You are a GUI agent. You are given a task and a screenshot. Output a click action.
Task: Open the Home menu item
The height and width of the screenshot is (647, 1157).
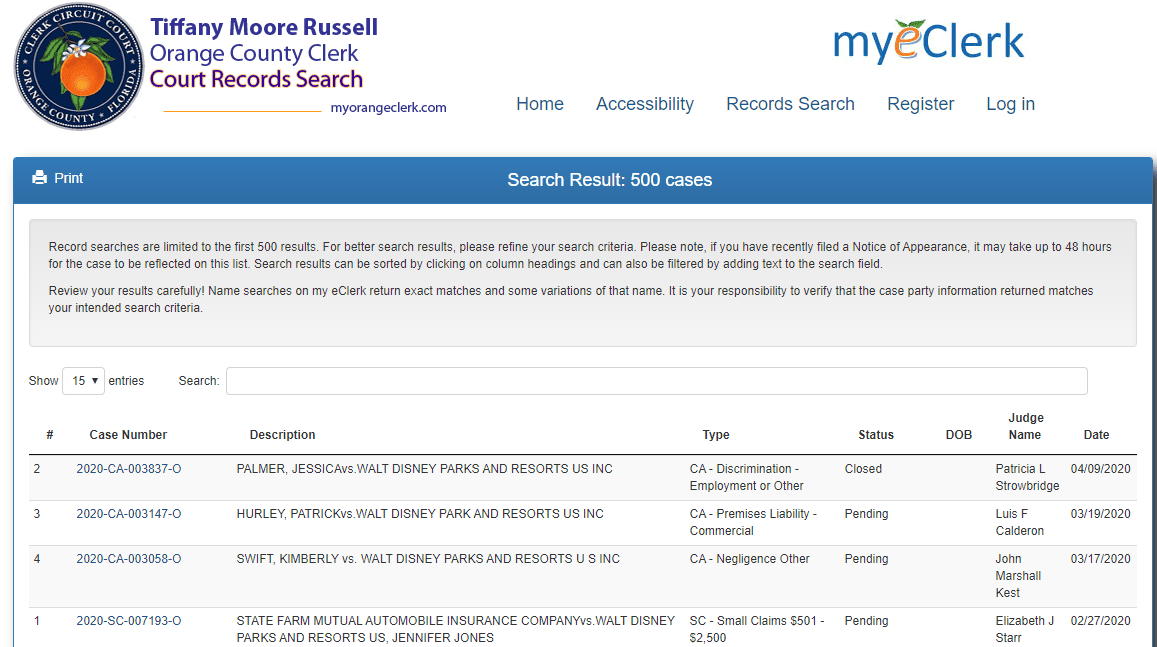pos(539,104)
